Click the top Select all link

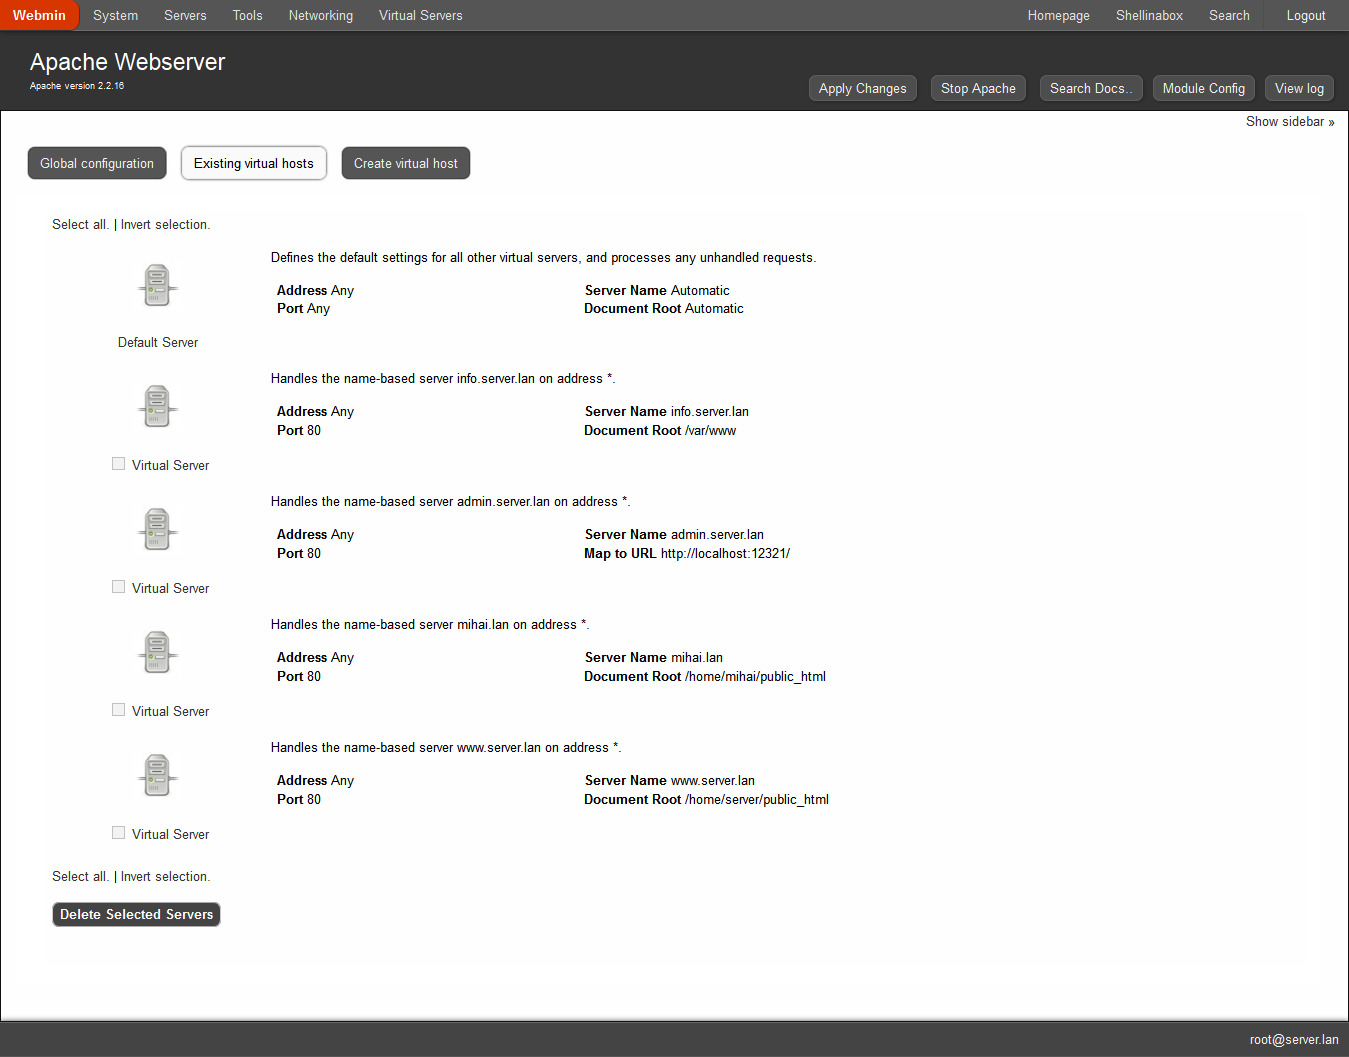[x=80, y=225]
